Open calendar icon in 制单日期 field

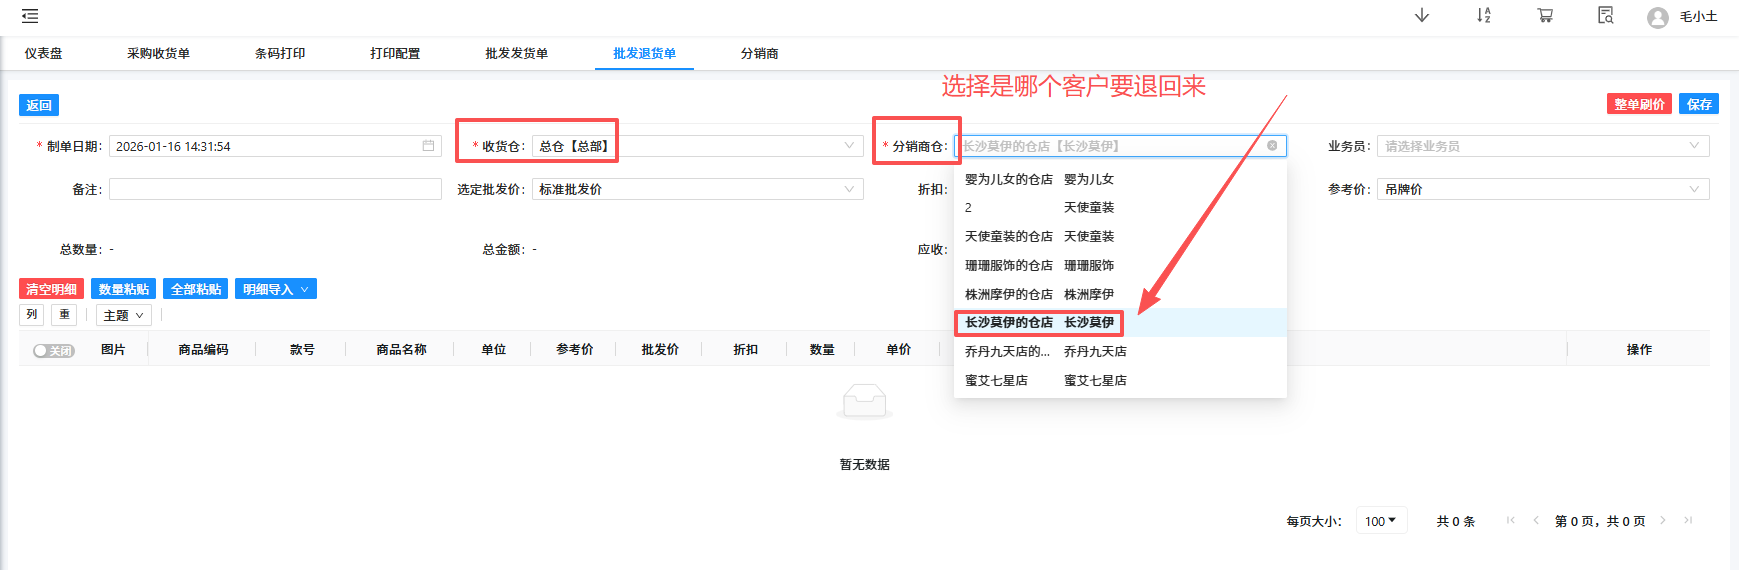pos(428,146)
